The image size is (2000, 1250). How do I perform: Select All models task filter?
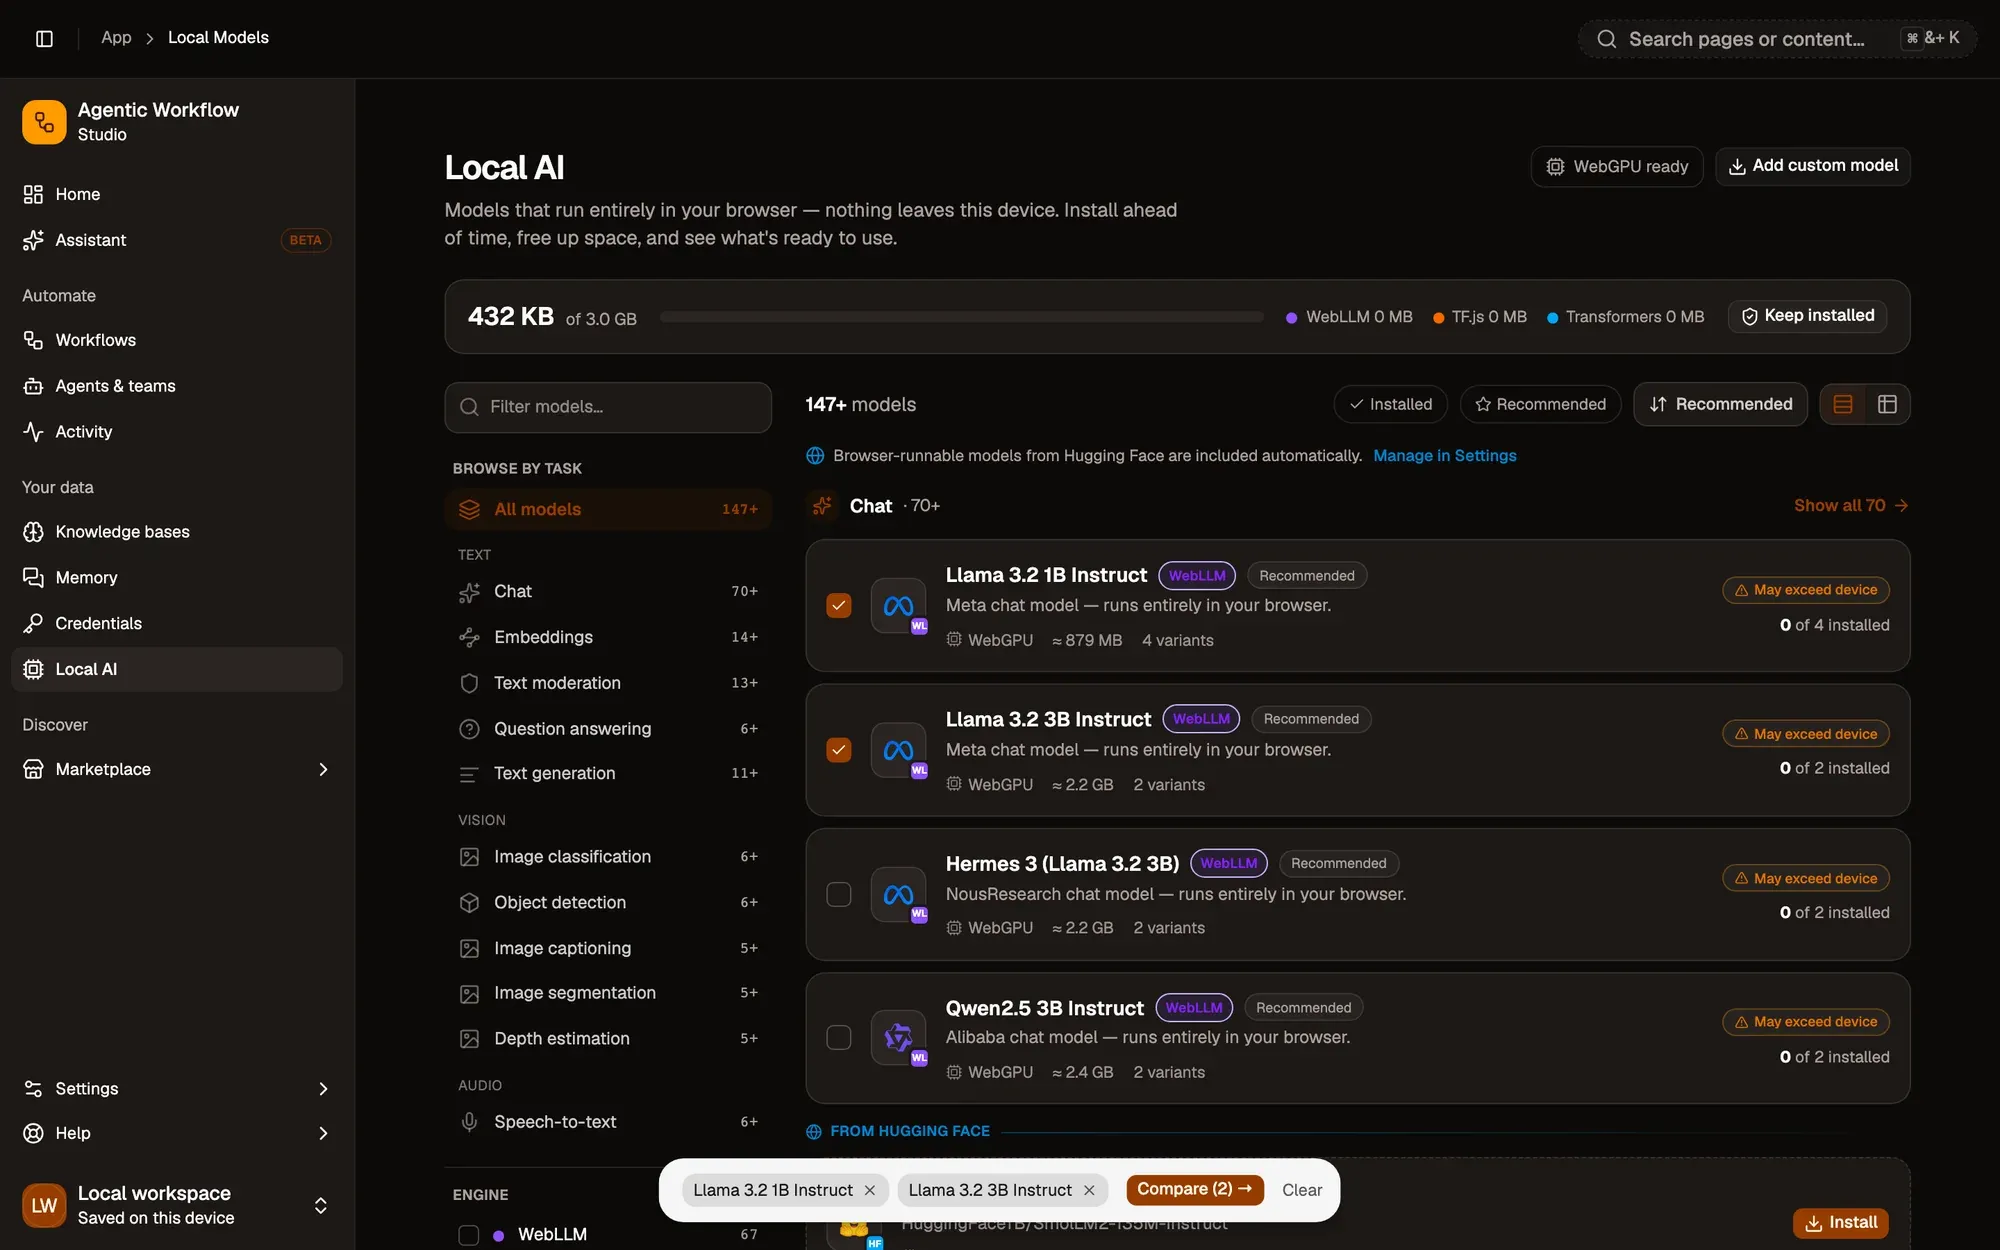pos(608,510)
